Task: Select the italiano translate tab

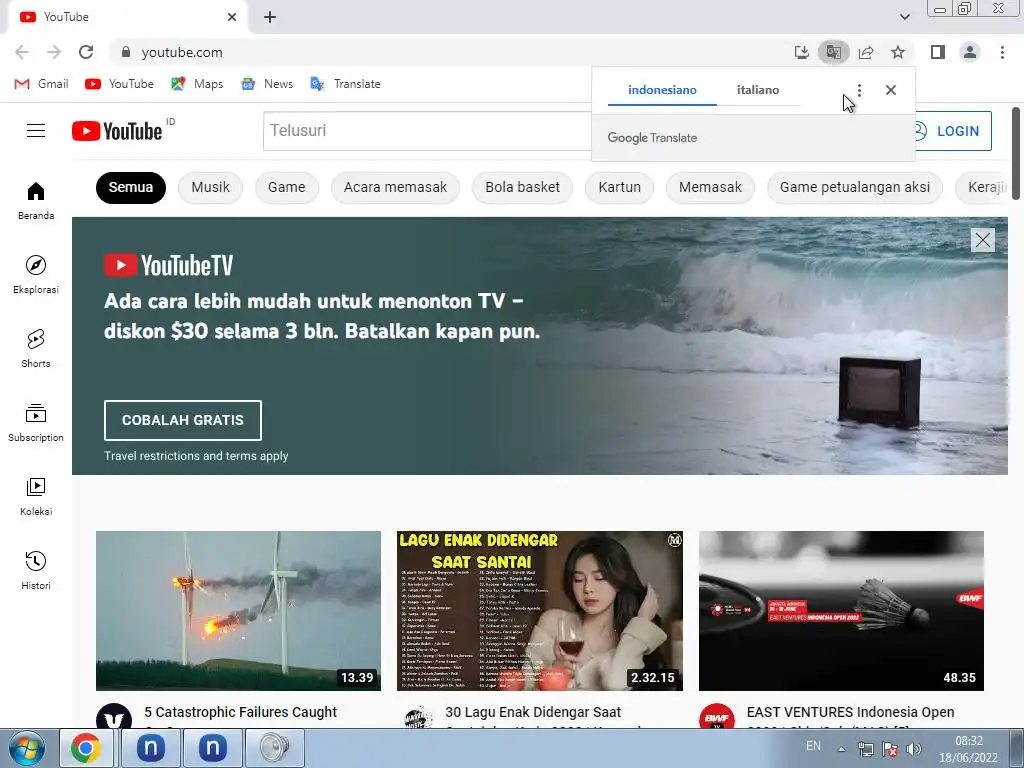Action: coord(758,90)
